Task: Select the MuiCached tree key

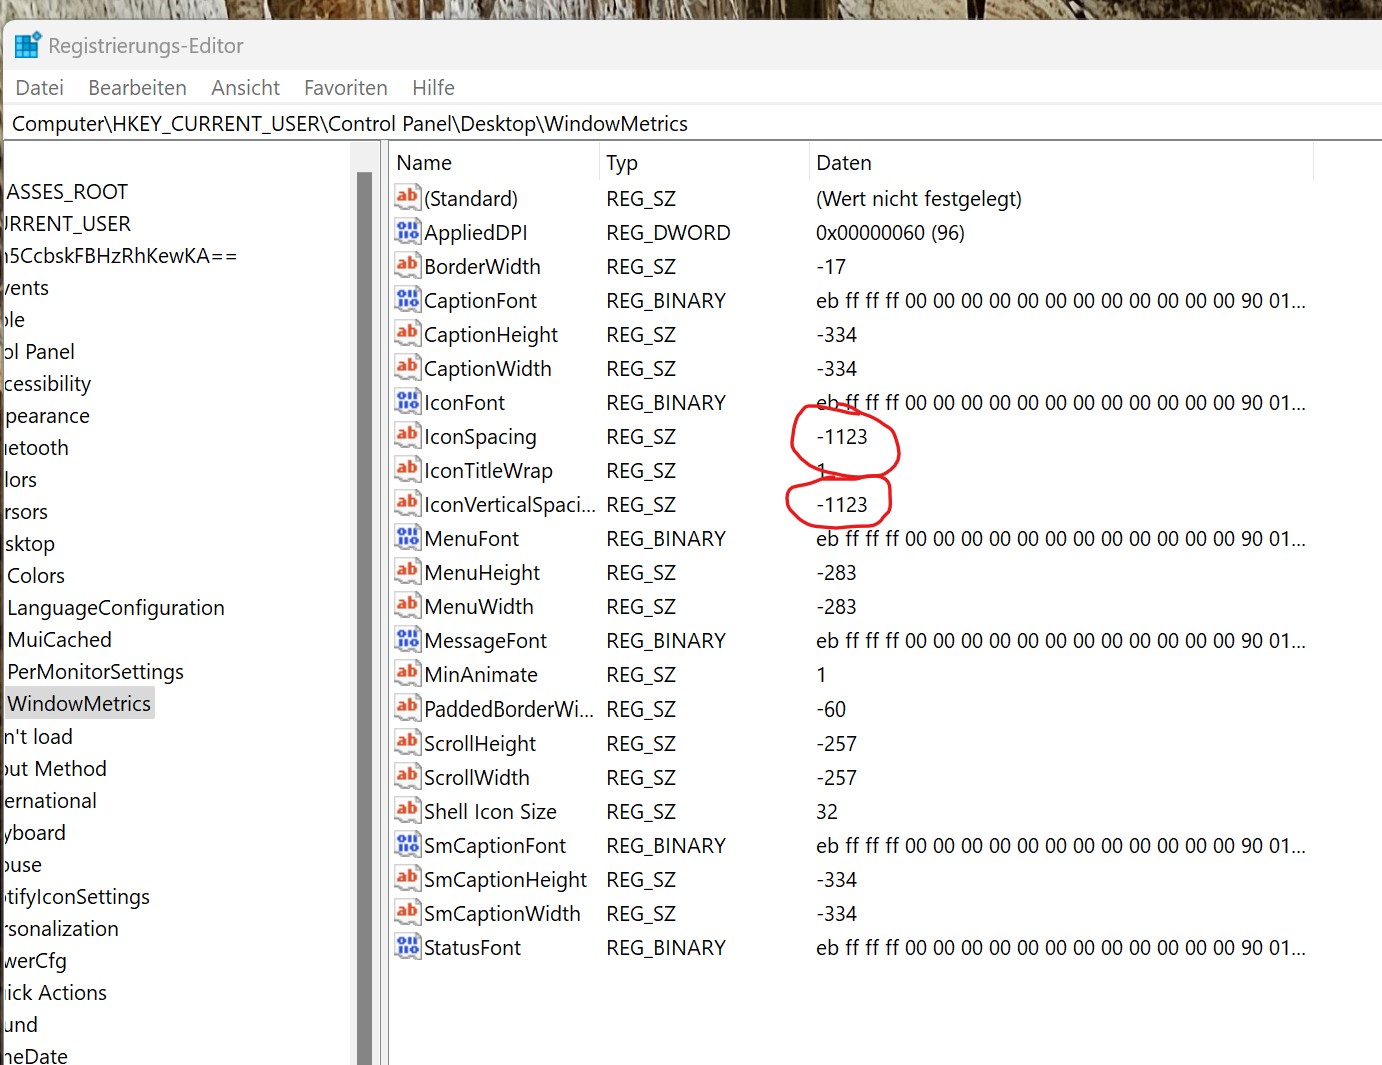Action: click(x=59, y=639)
